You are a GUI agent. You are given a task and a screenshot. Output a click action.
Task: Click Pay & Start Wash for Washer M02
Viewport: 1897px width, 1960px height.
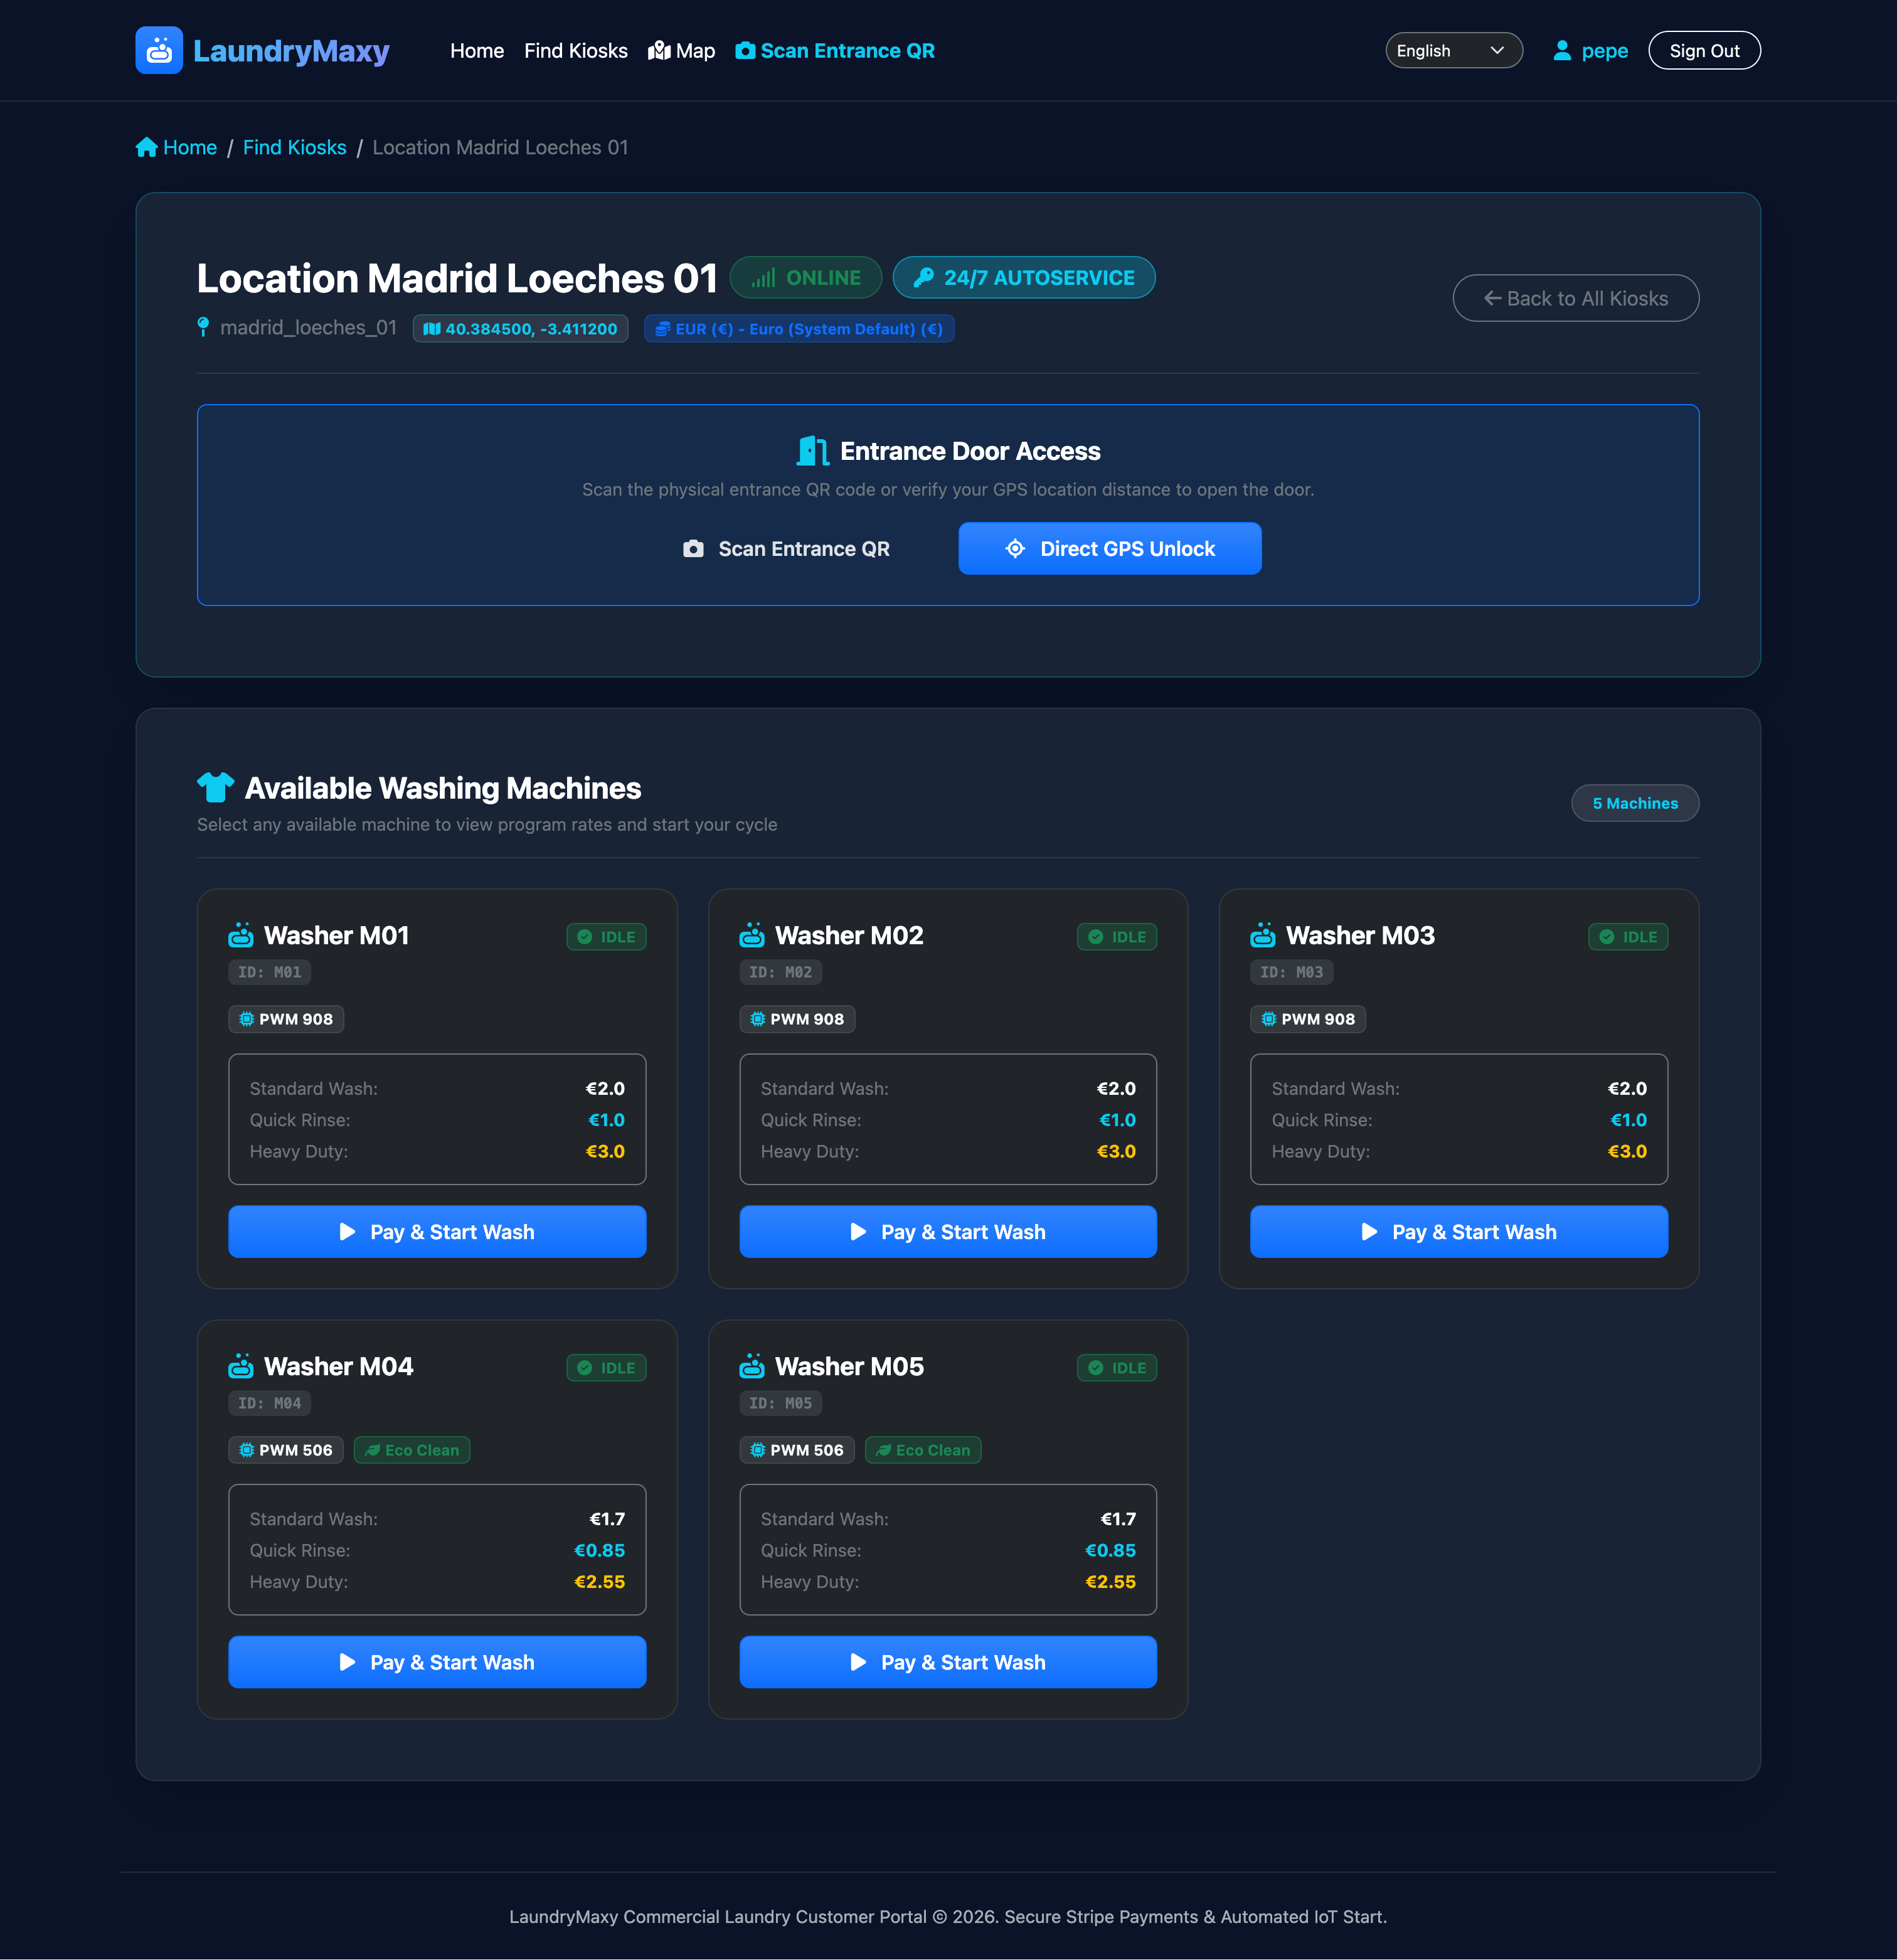click(x=948, y=1232)
